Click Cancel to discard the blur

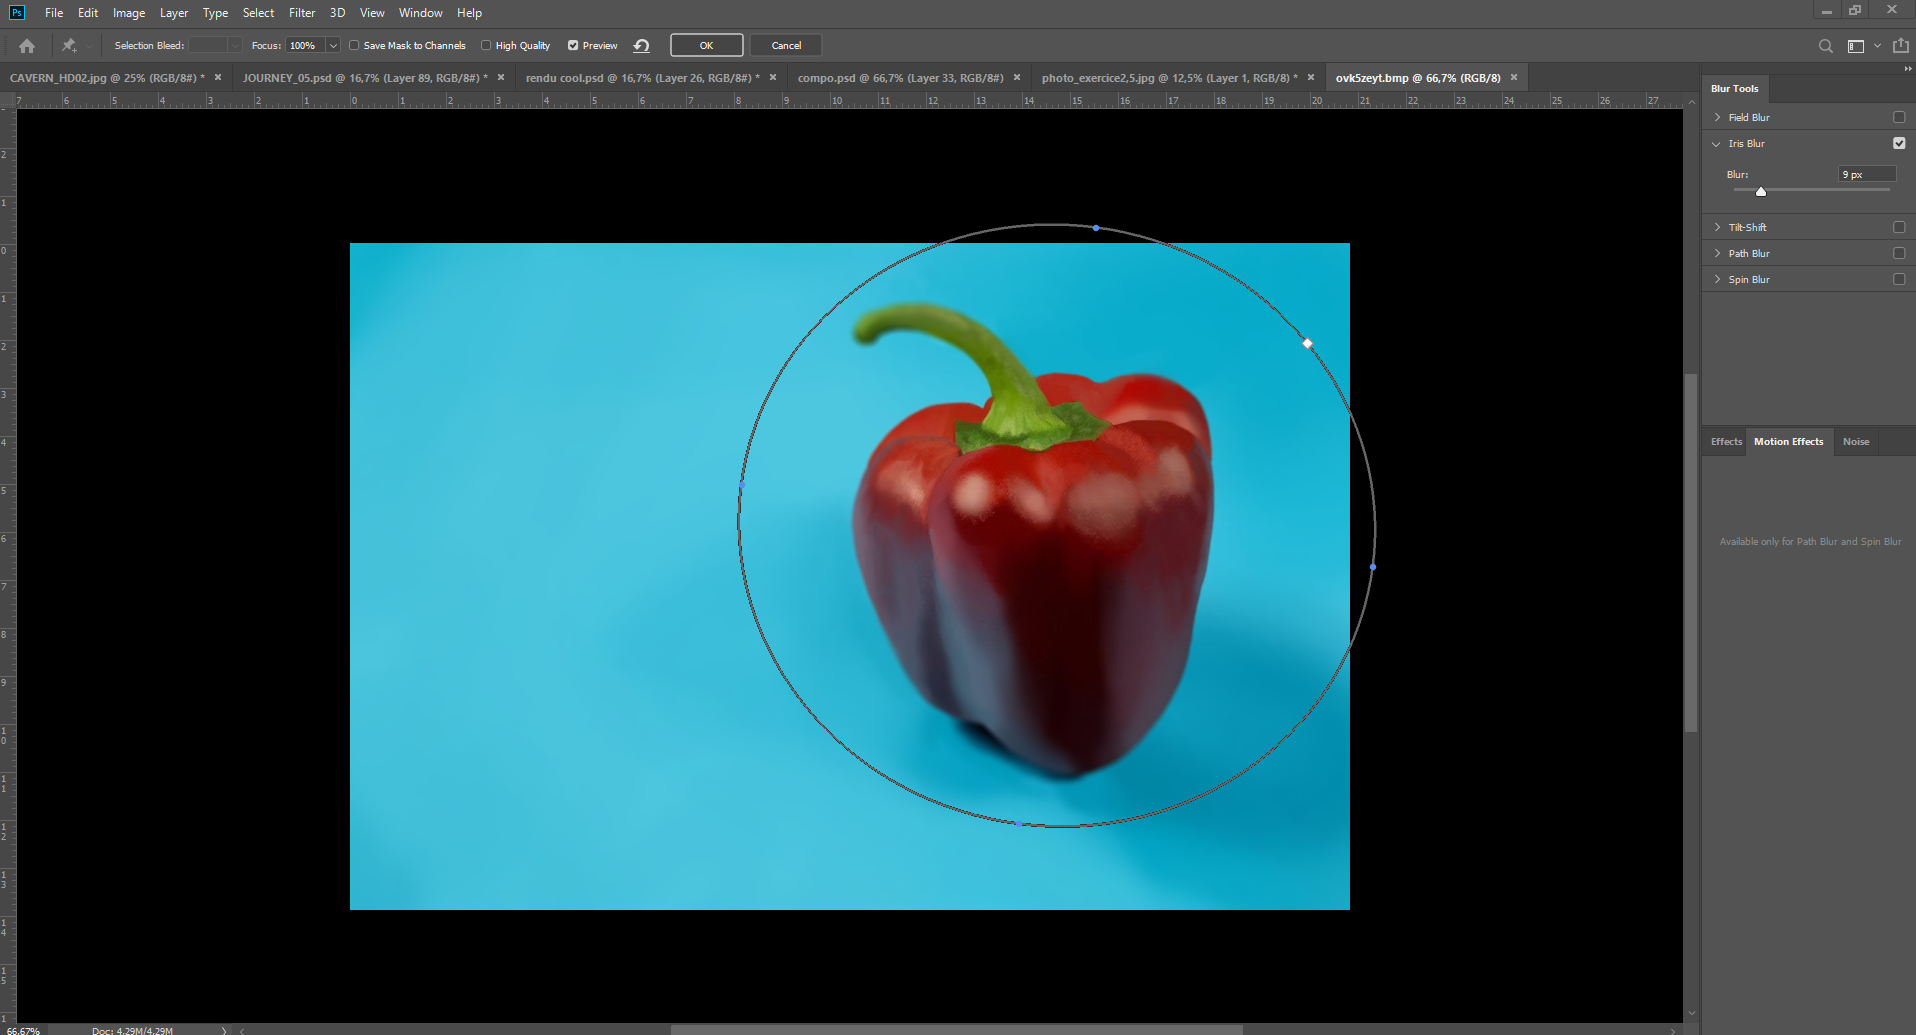(x=786, y=46)
